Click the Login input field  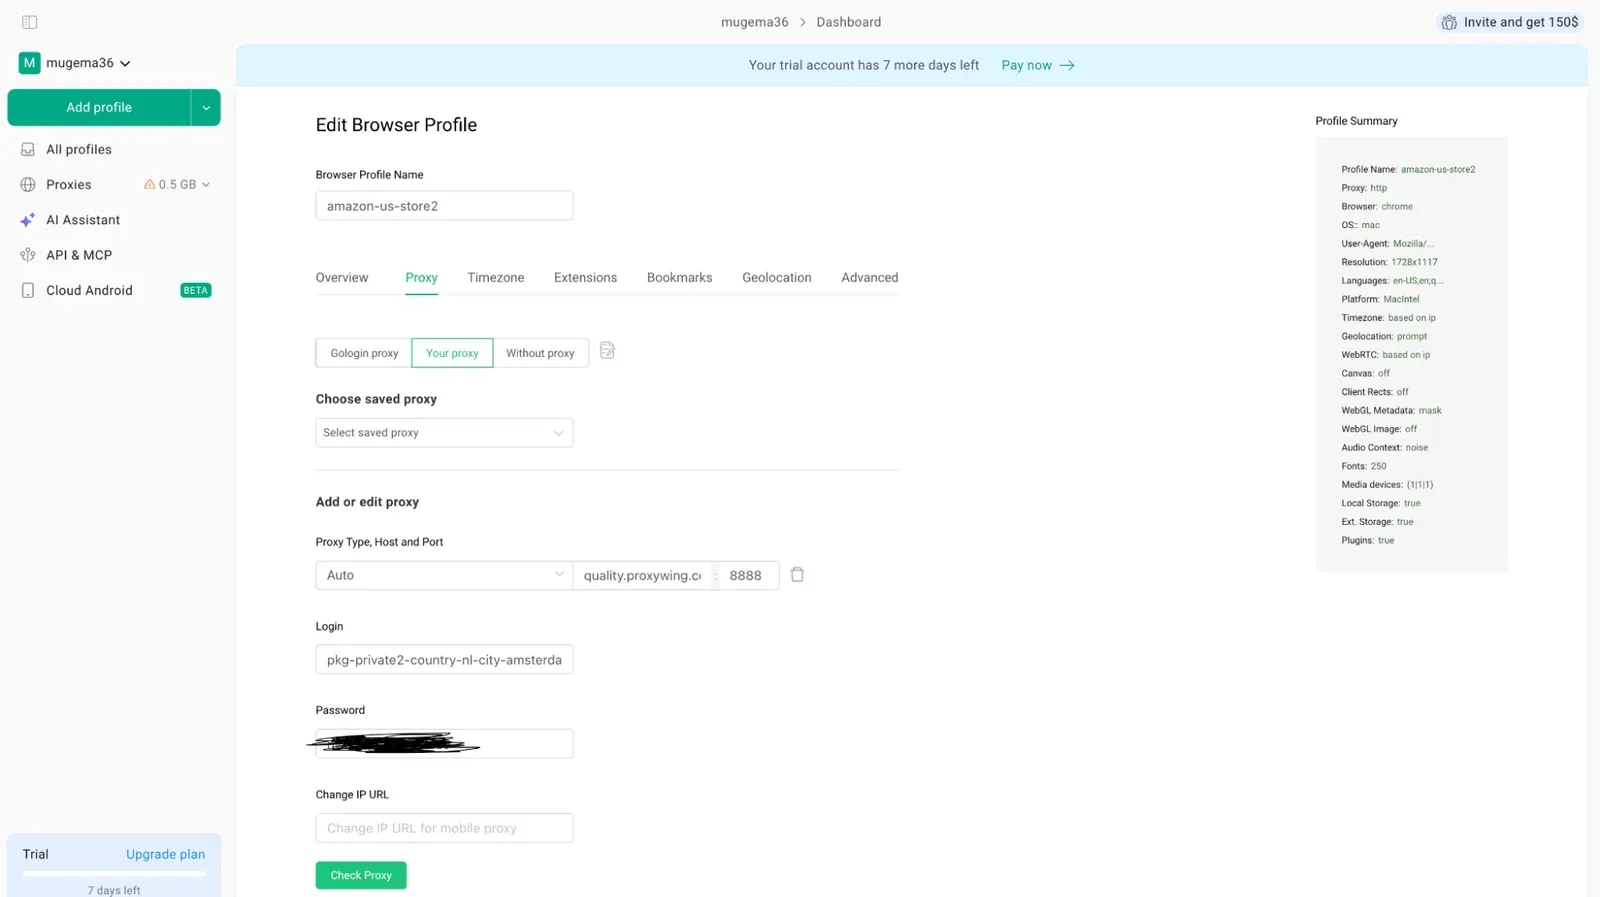(x=444, y=660)
